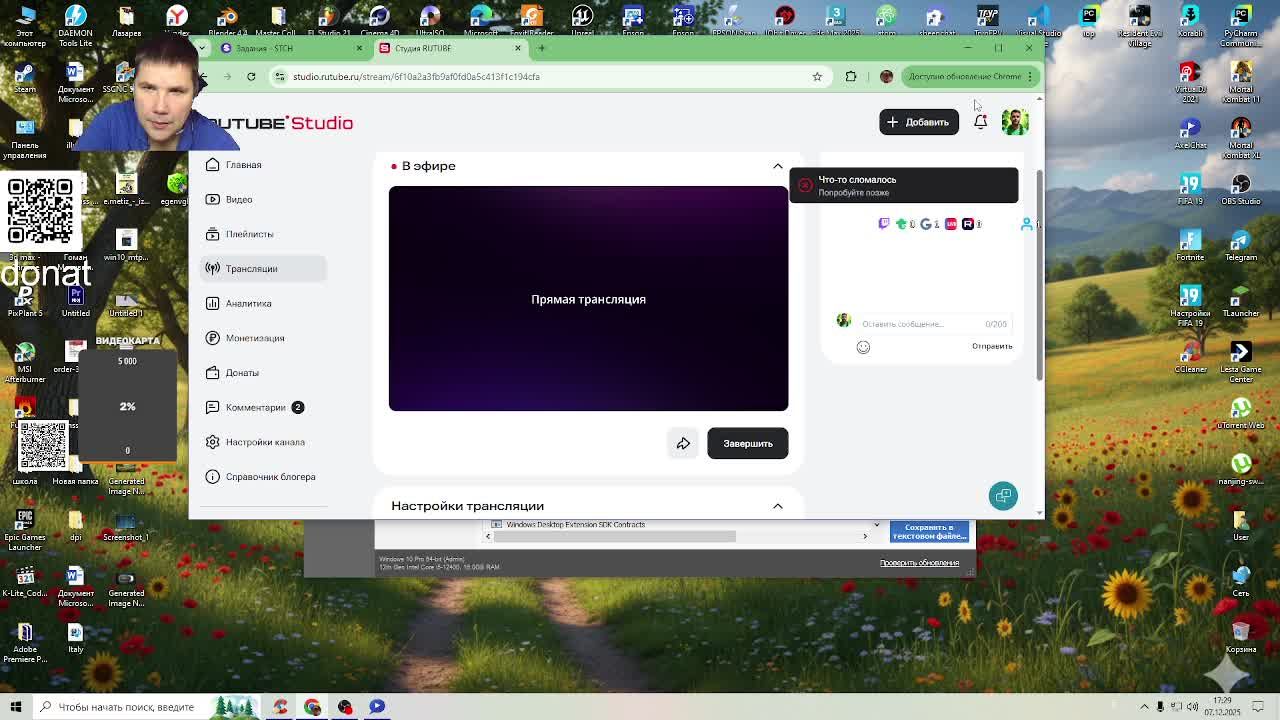The image size is (1280, 720).
Task: Click the Прямая трансляция video preview
Action: (x=588, y=298)
